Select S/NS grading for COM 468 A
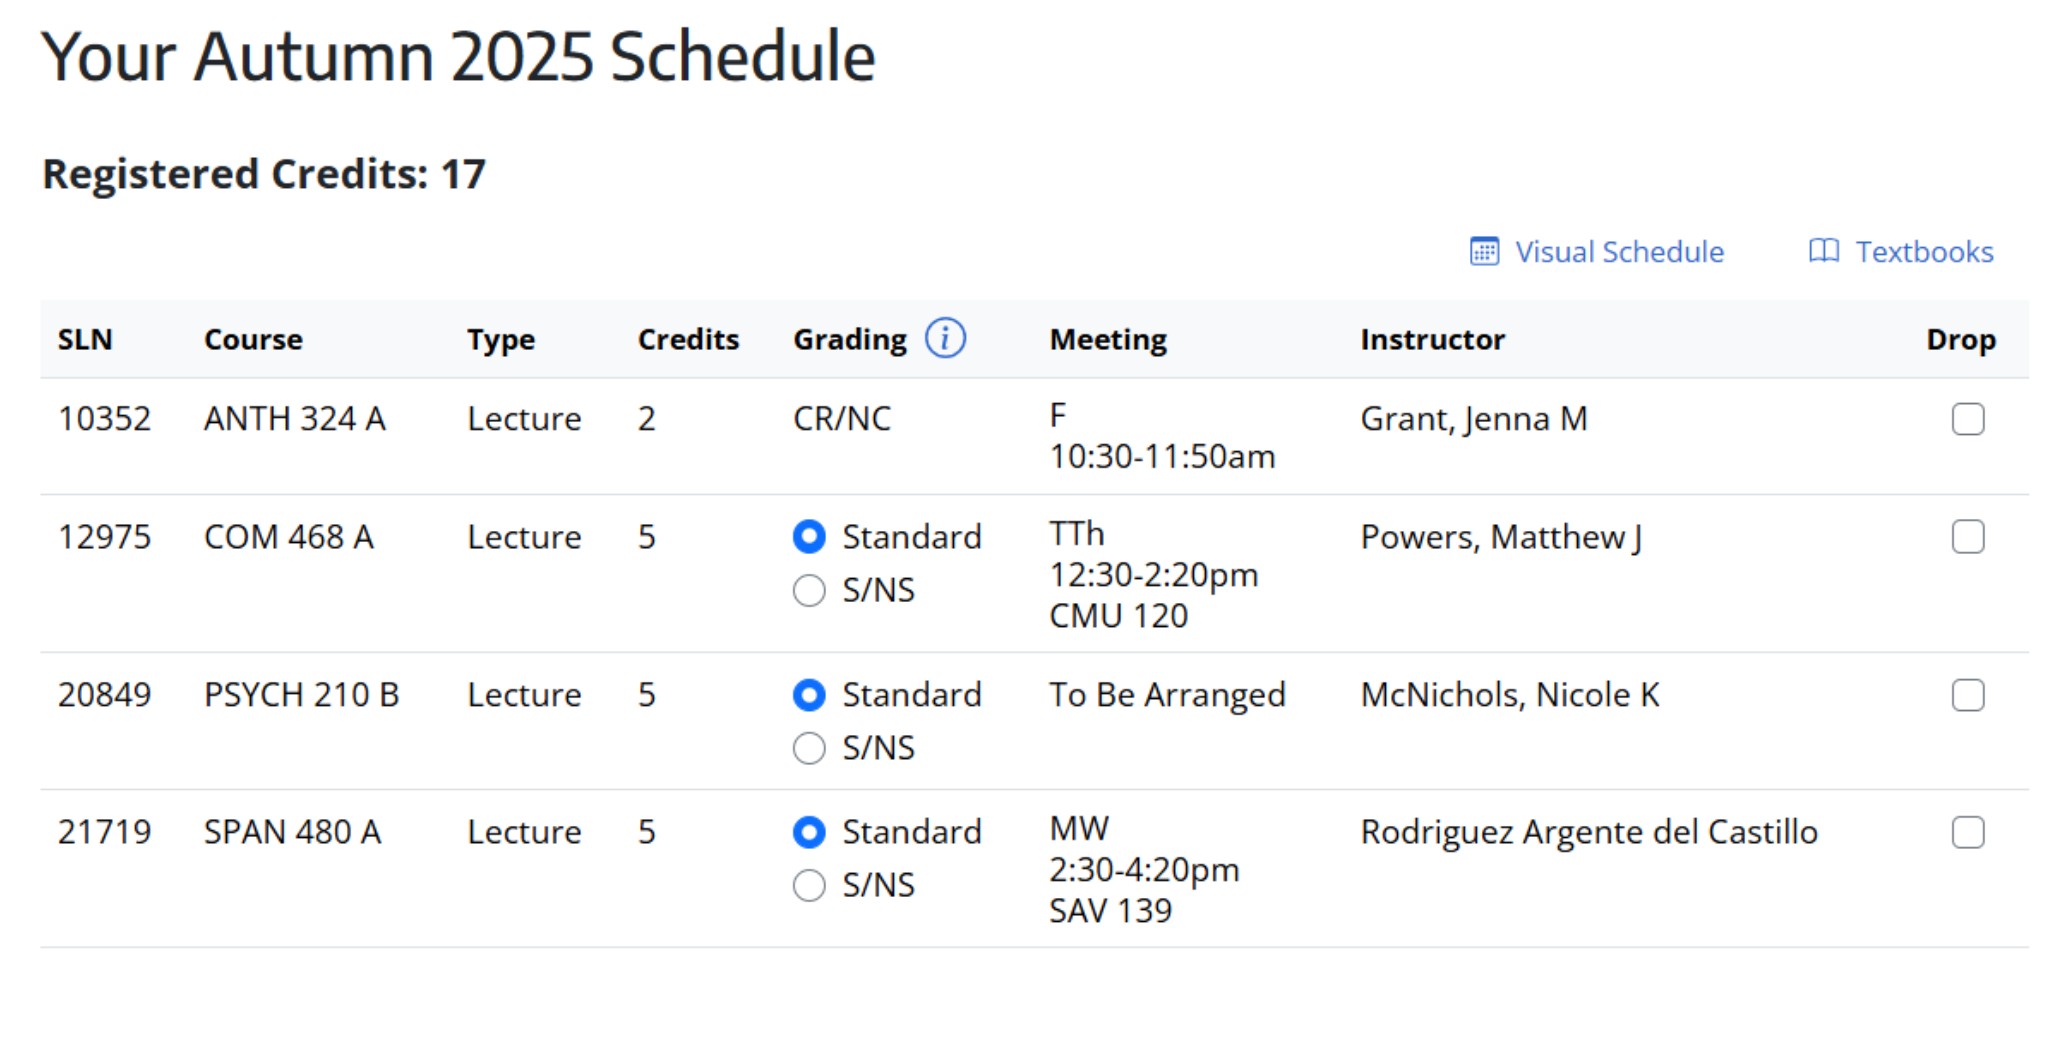The width and height of the screenshot is (2071, 1050). (808, 590)
